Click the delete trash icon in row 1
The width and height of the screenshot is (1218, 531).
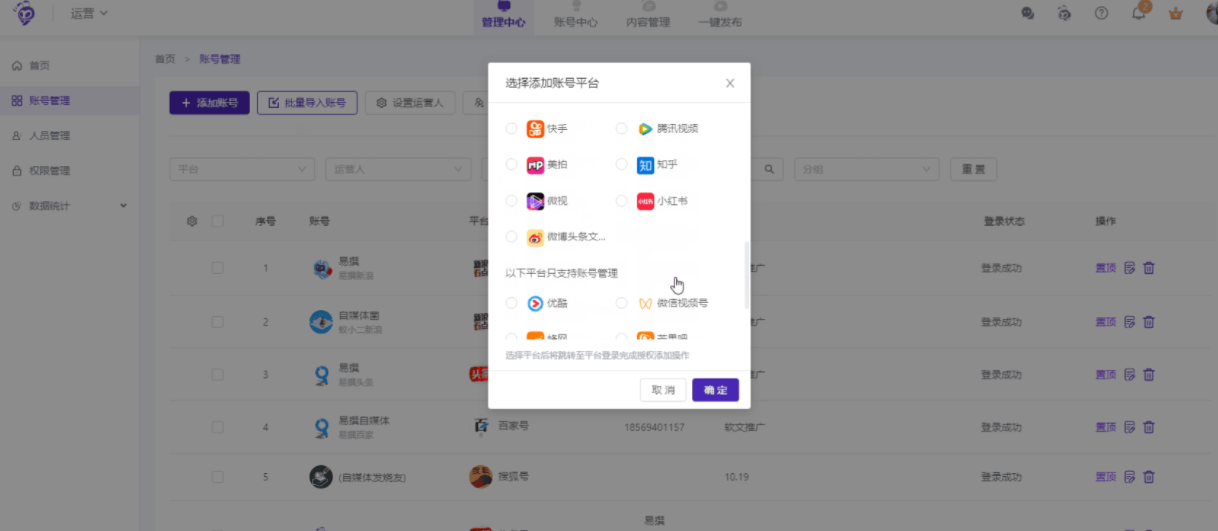coord(1149,268)
